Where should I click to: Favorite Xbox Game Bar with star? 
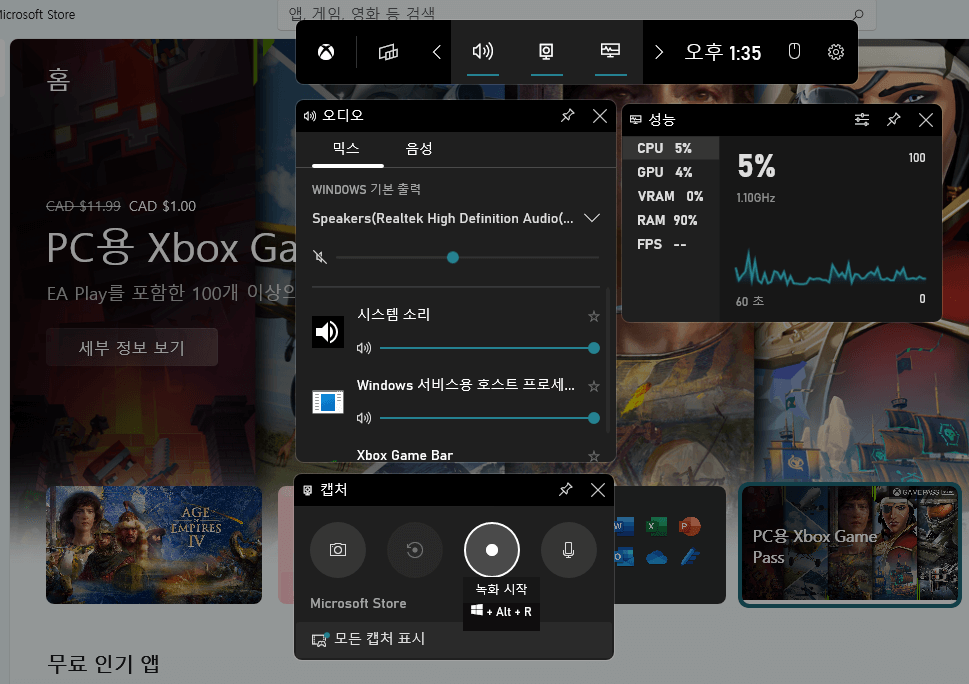tap(594, 456)
